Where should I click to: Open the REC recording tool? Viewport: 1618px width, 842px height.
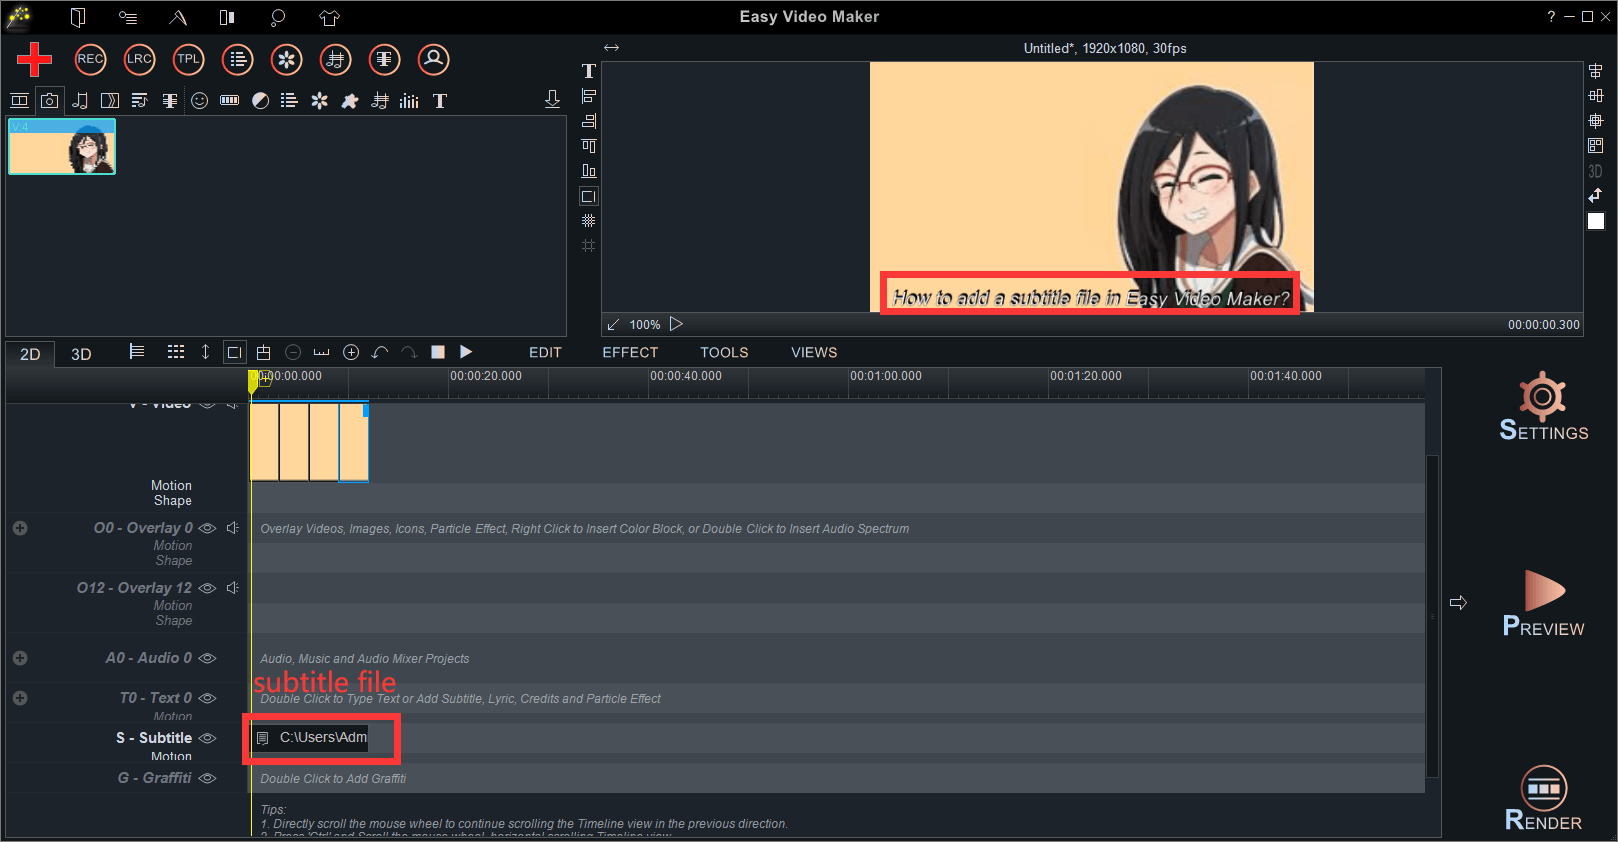point(90,59)
